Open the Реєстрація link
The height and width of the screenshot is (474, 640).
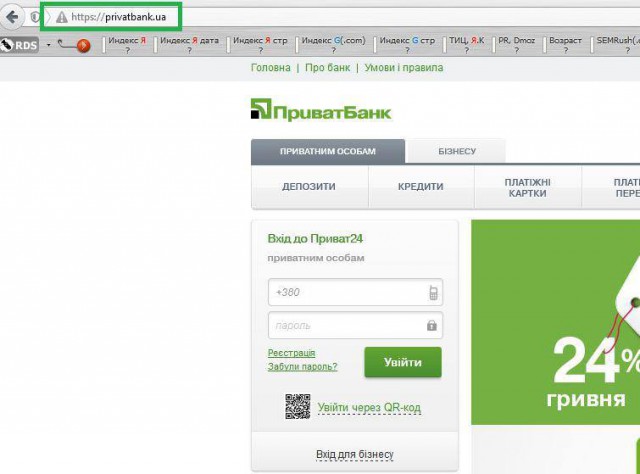(291, 353)
